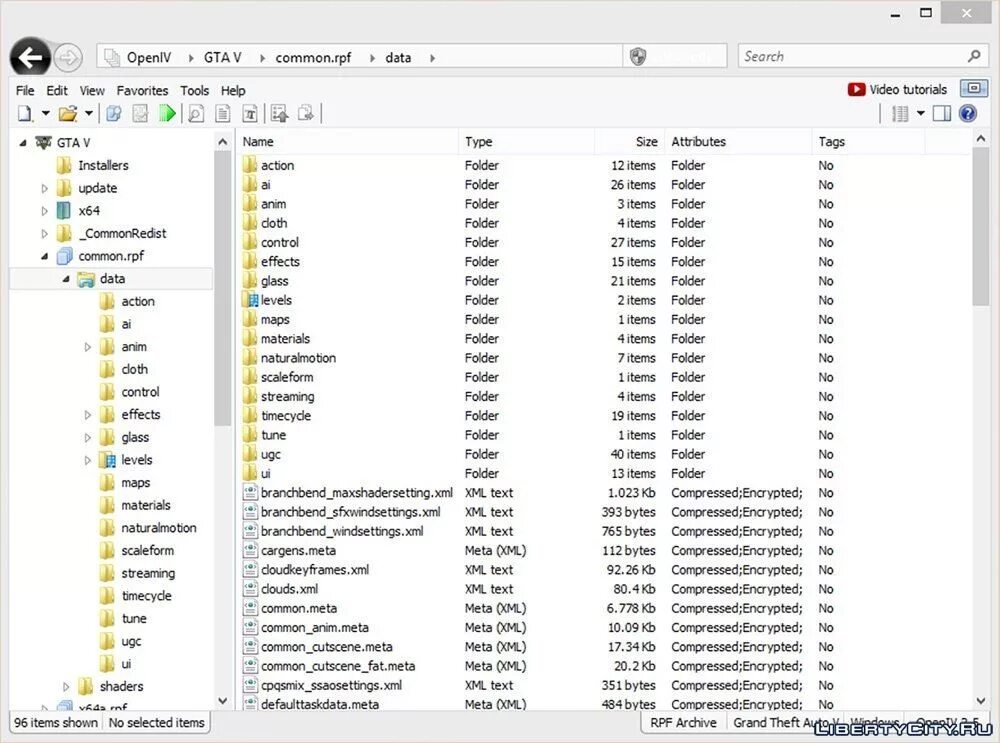Click the red YouTube play icon
Screen dimensions: 1000x743
[x=856, y=89]
